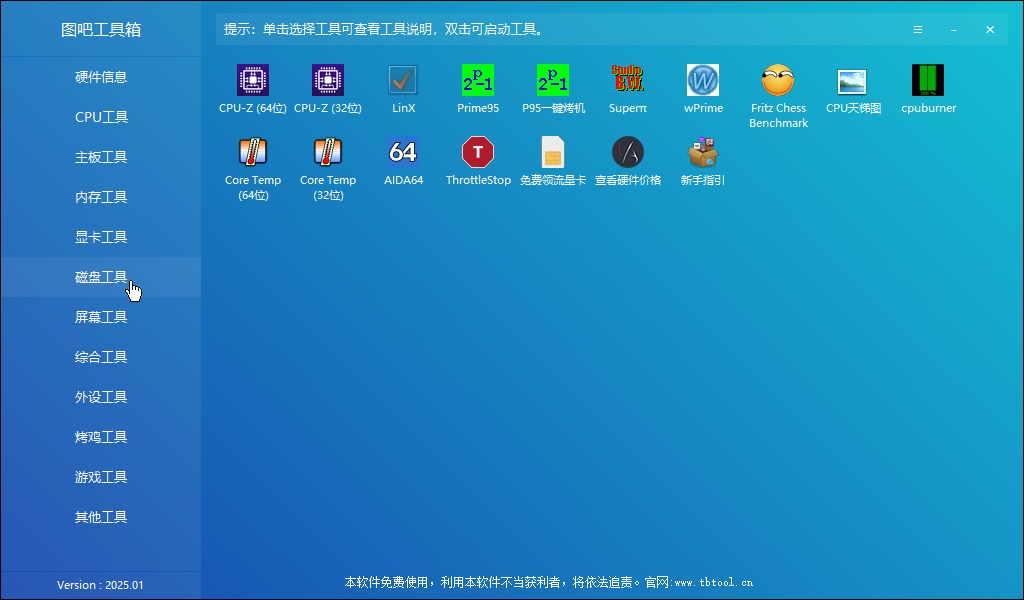Click the 图吧工具箱 title text
1024x600 pixels.
pyautogui.click(x=101, y=29)
